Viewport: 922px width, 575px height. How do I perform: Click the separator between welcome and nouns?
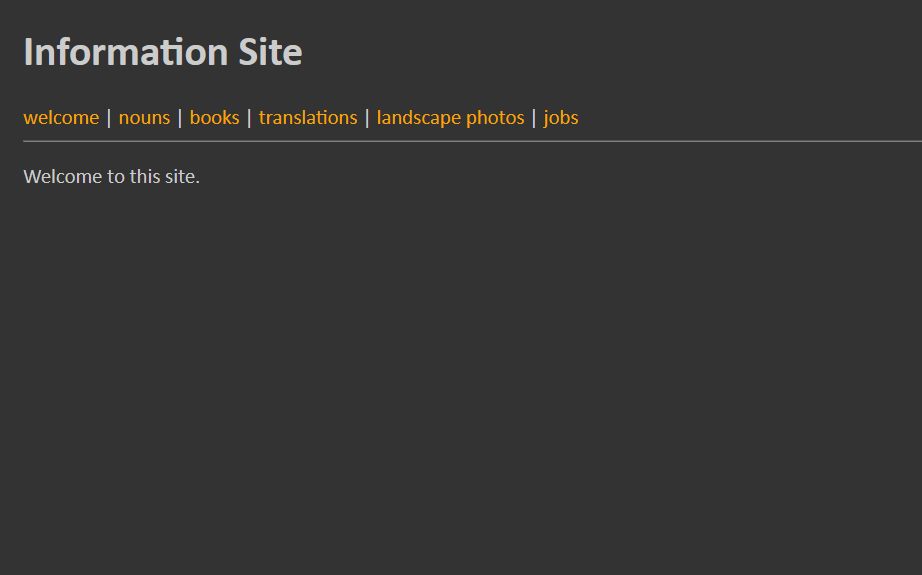(x=109, y=118)
